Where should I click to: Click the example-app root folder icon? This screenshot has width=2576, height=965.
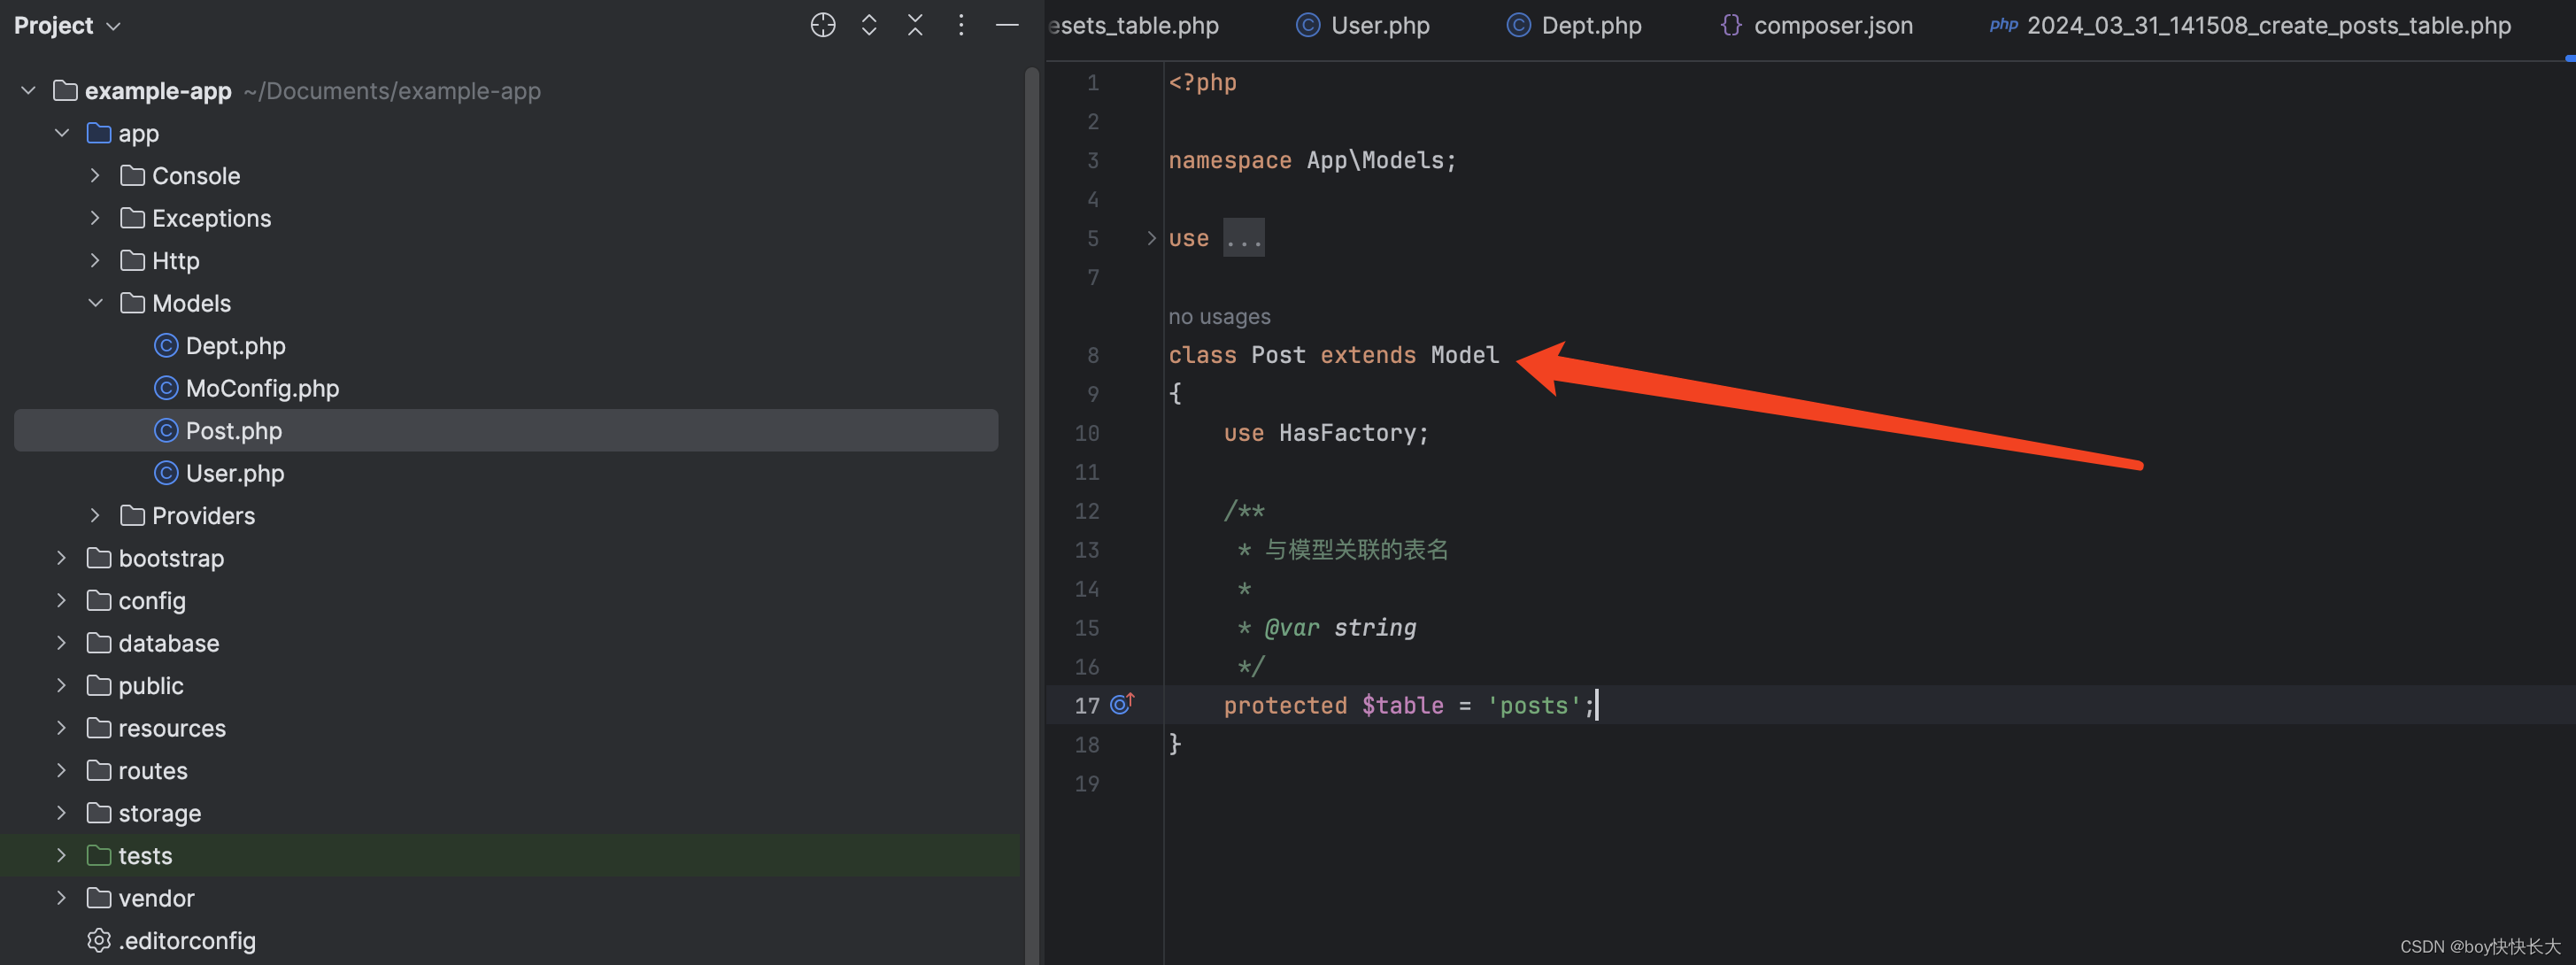coord(65,91)
